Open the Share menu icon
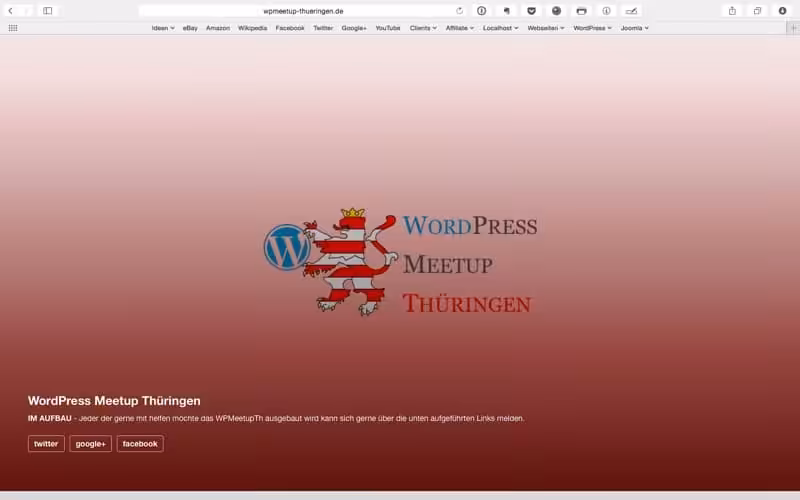Viewport: 800px width, 500px height. click(x=732, y=11)
